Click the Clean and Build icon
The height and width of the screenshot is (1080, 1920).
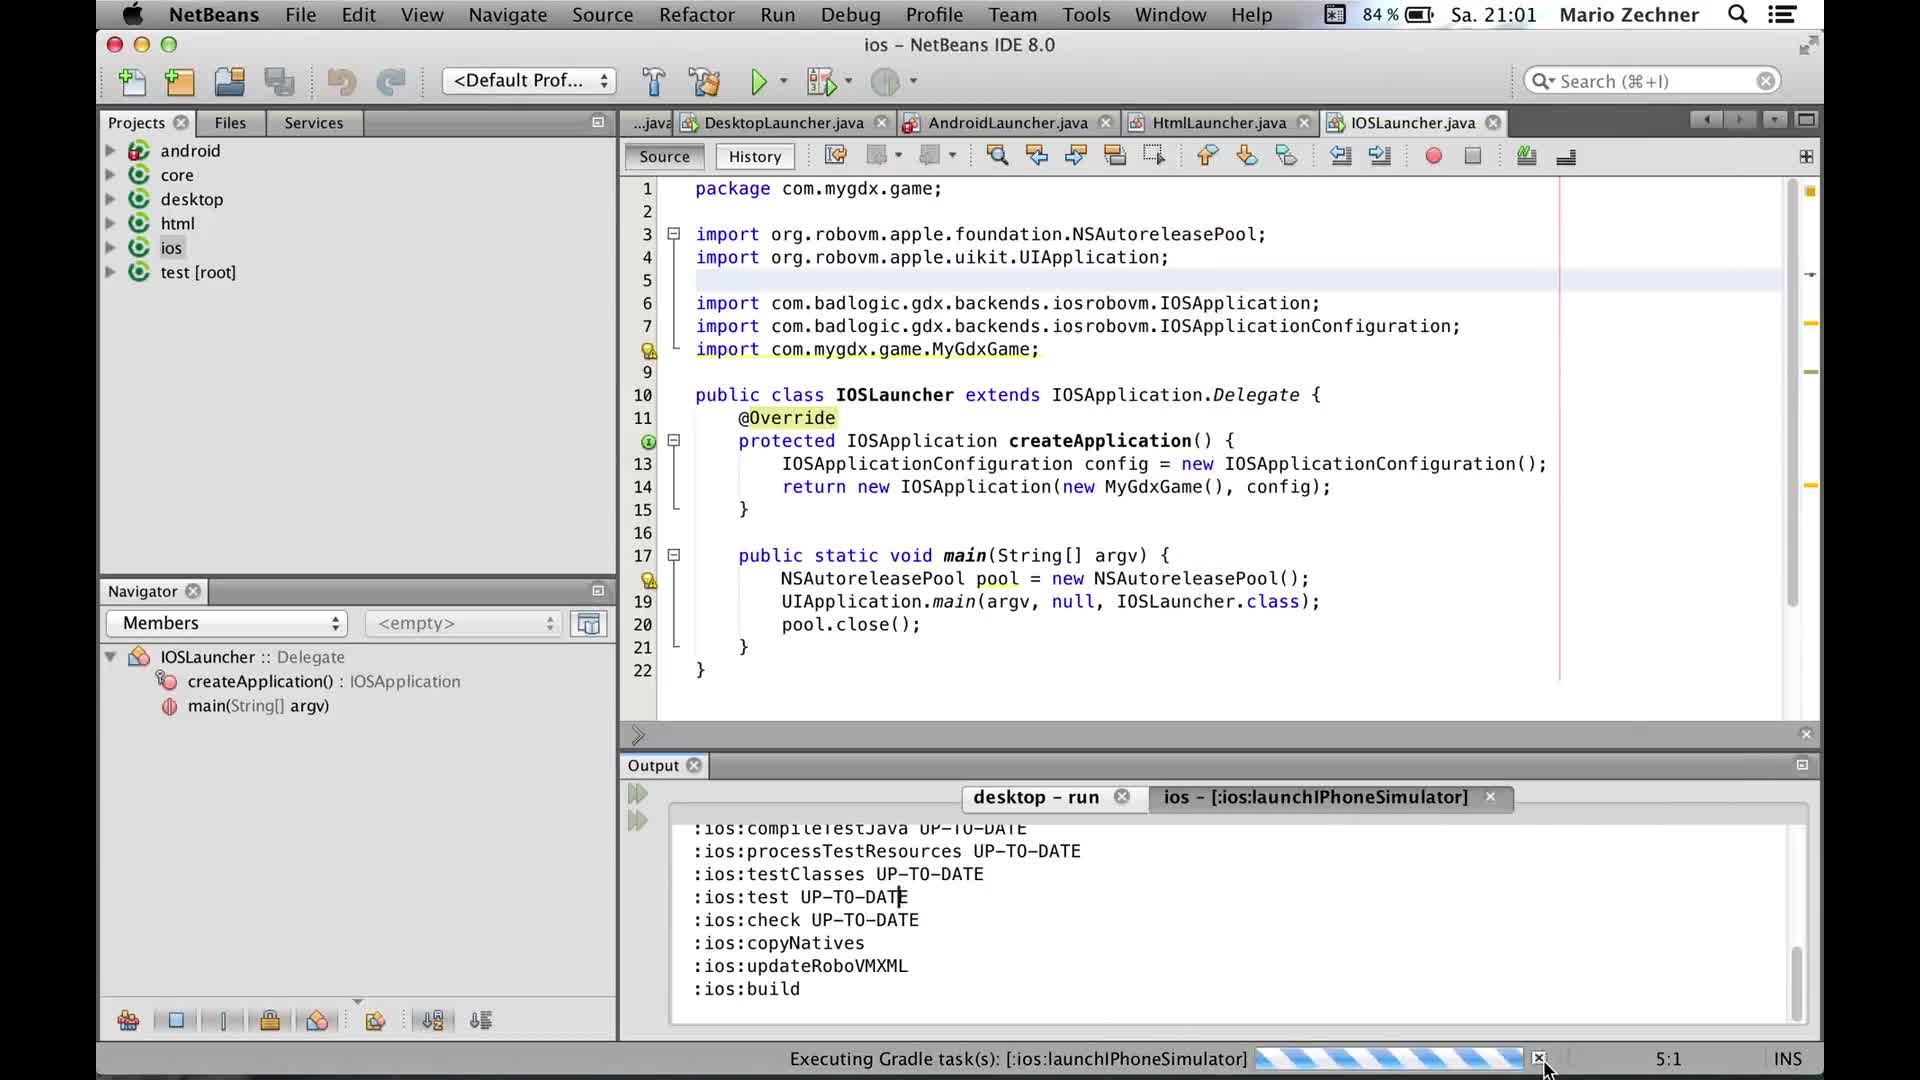click(x=705, y=81)
